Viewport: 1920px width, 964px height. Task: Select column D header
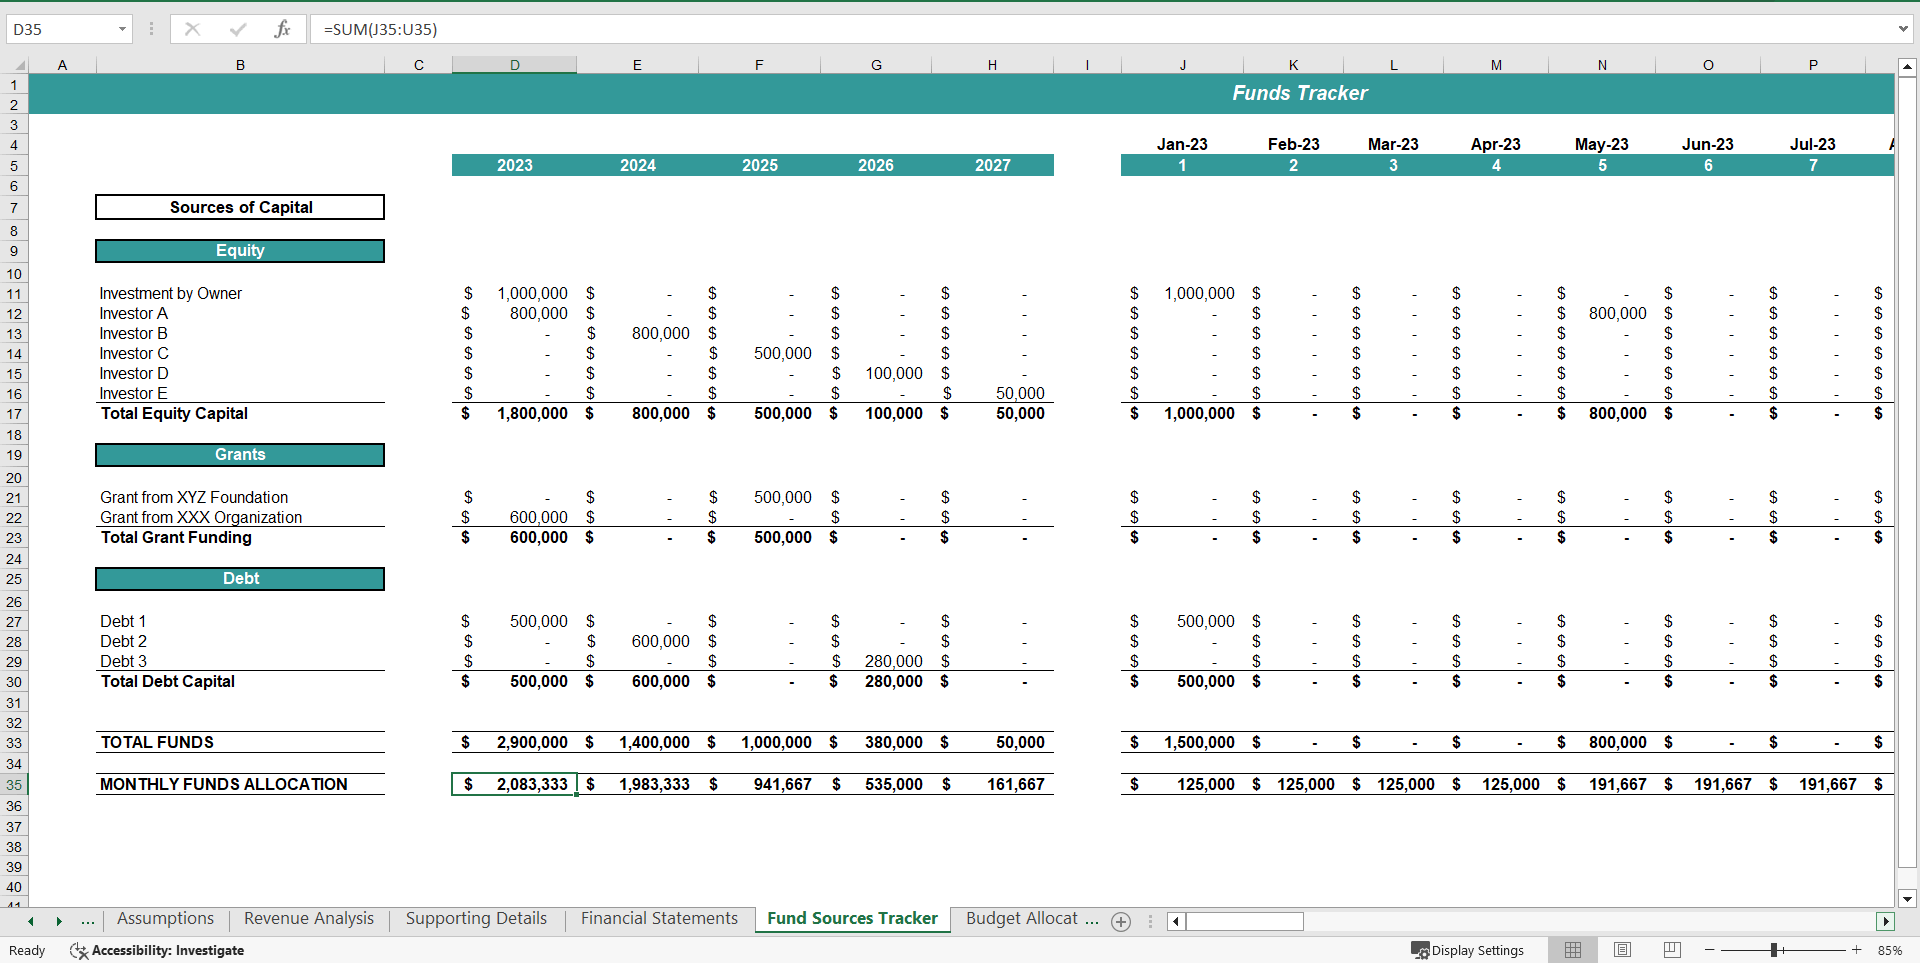pyautogui.click(x=514, y=64)
